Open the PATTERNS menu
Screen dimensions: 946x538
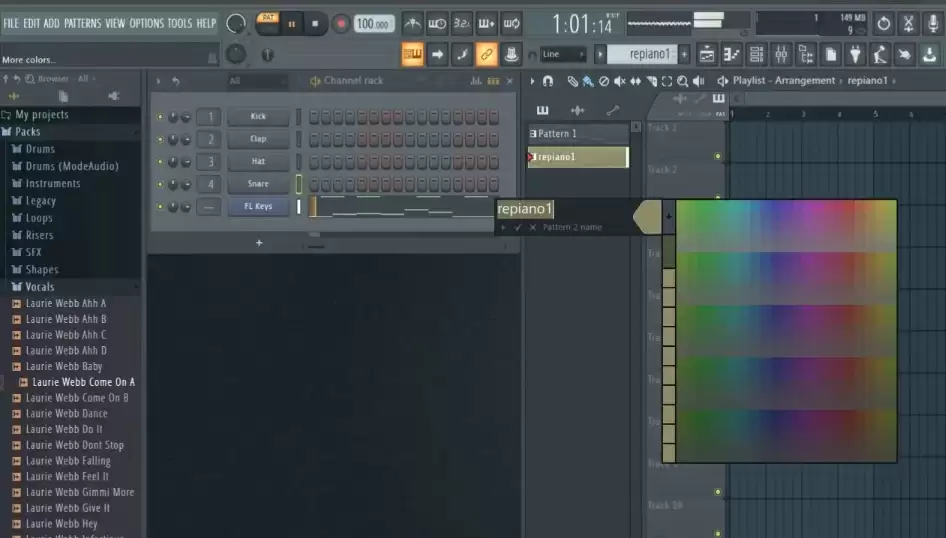(83, 24)
